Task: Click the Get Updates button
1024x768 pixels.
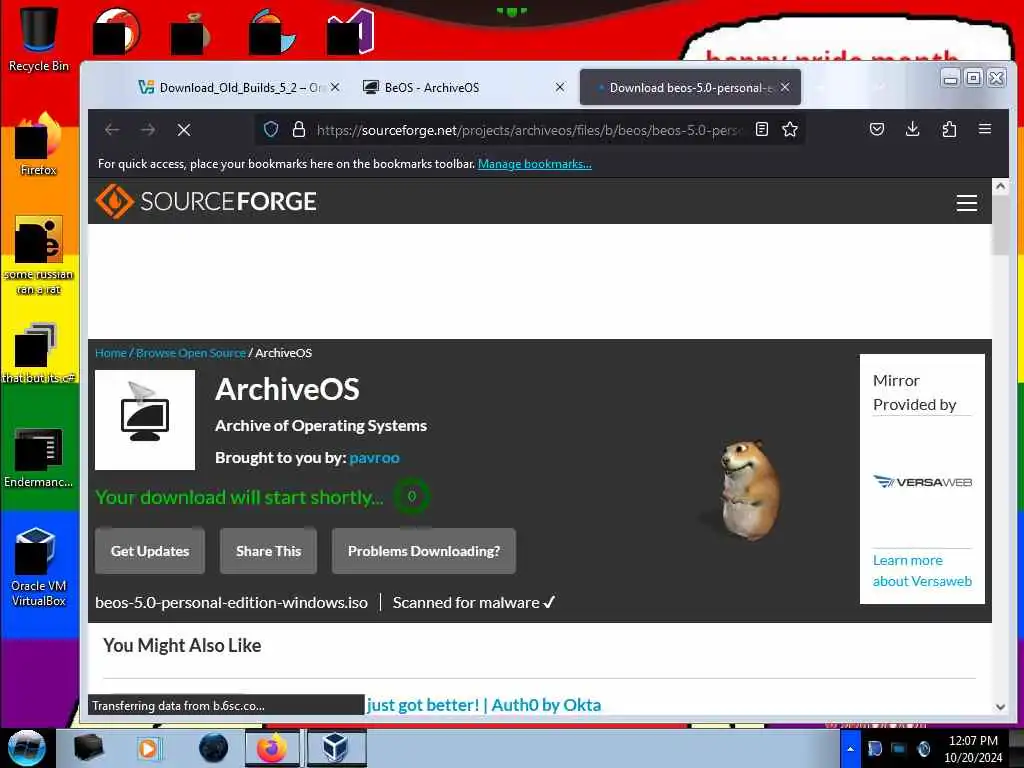Action: pyautogui.click(x=150, y=551)
